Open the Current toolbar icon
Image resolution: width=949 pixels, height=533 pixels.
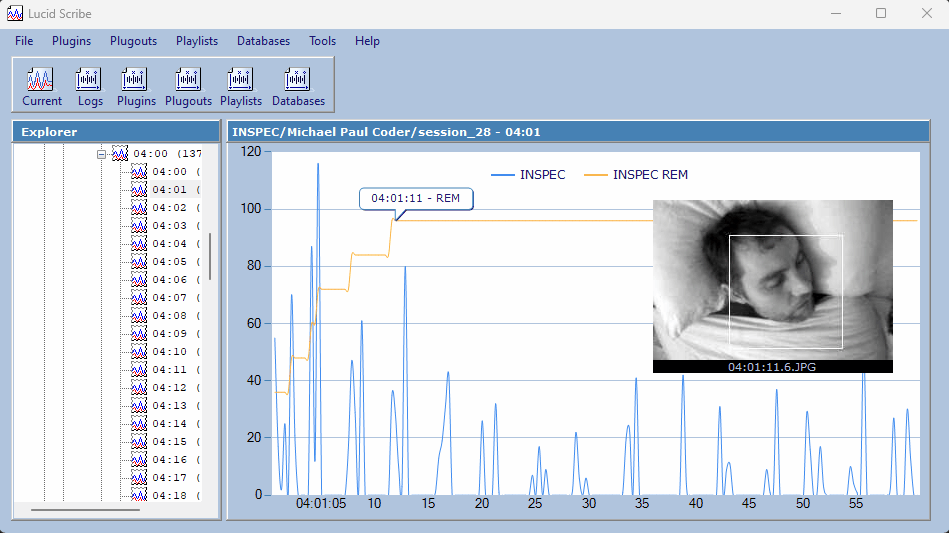click(41, 85)
